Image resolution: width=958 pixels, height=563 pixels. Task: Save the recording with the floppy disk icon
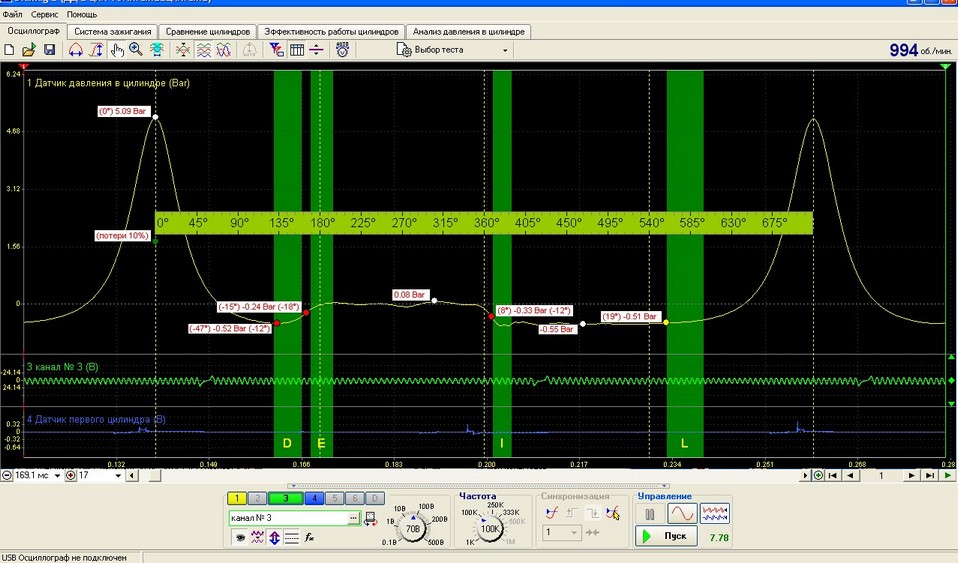click(49, 50)
